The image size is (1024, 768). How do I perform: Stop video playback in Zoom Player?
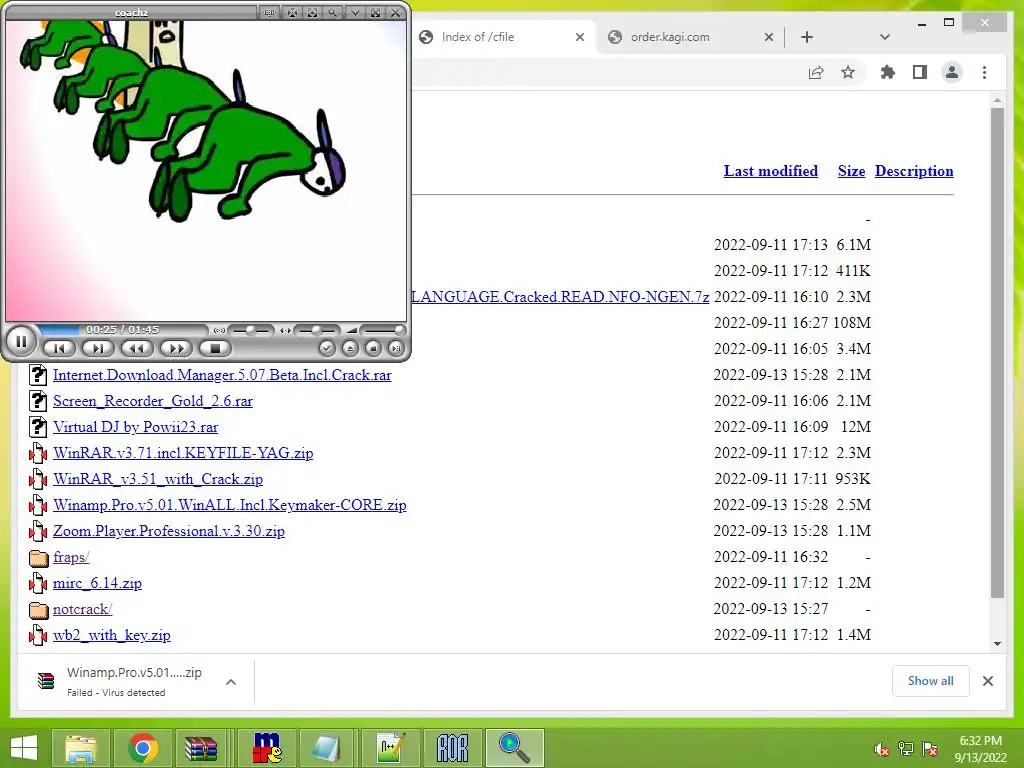216,349
